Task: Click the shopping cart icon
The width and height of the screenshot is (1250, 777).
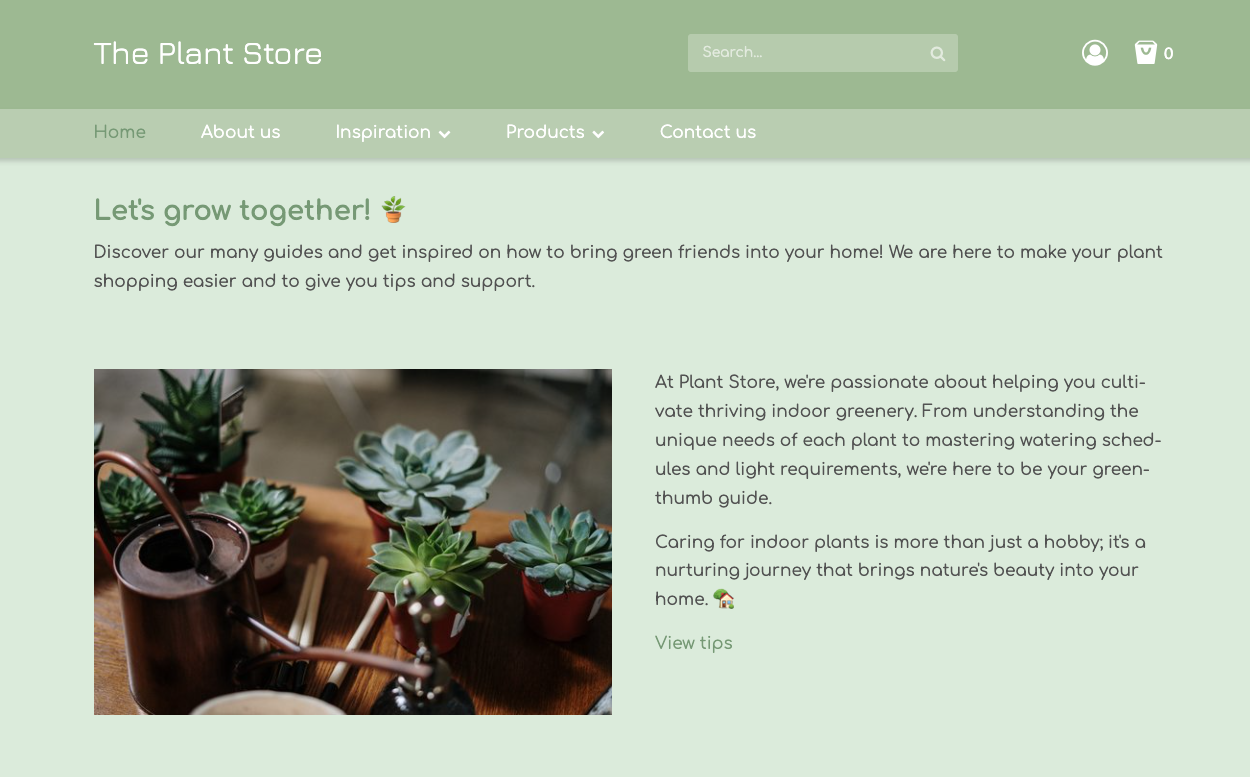Action: point(1145,53)
